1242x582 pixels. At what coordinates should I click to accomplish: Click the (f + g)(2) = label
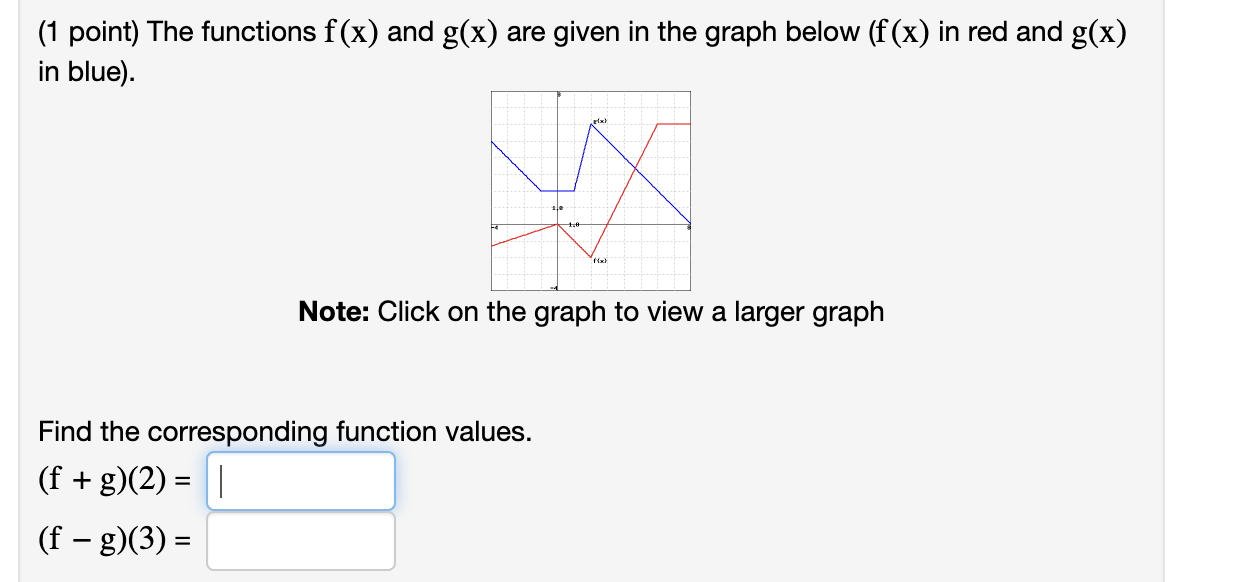pyautogui.click(x=113, y=479)
